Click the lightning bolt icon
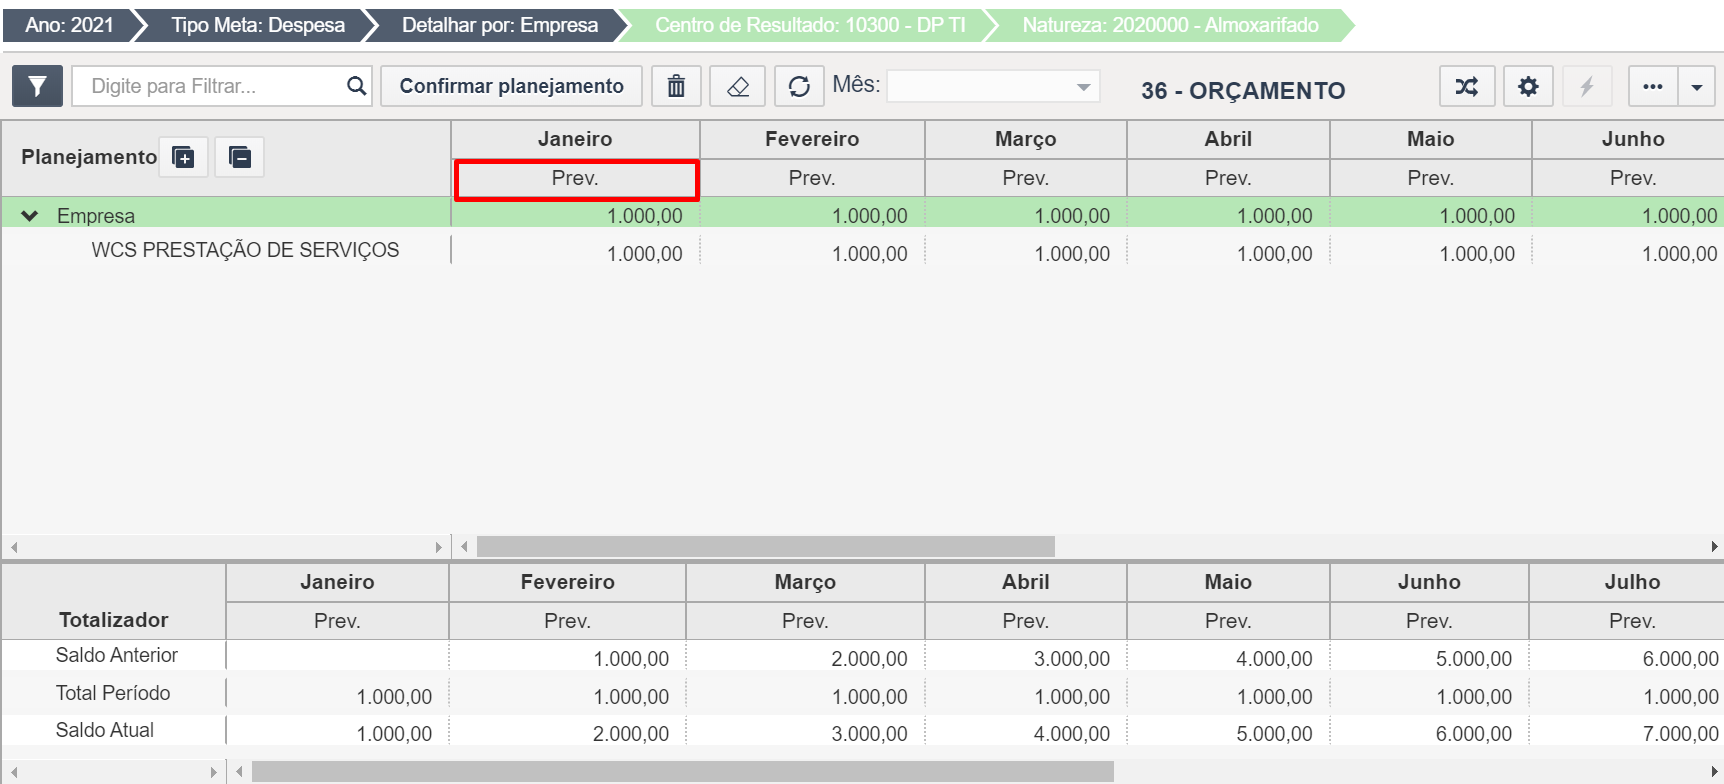The width and height of the screenshot is (1724, 784). coord(1587,86)
